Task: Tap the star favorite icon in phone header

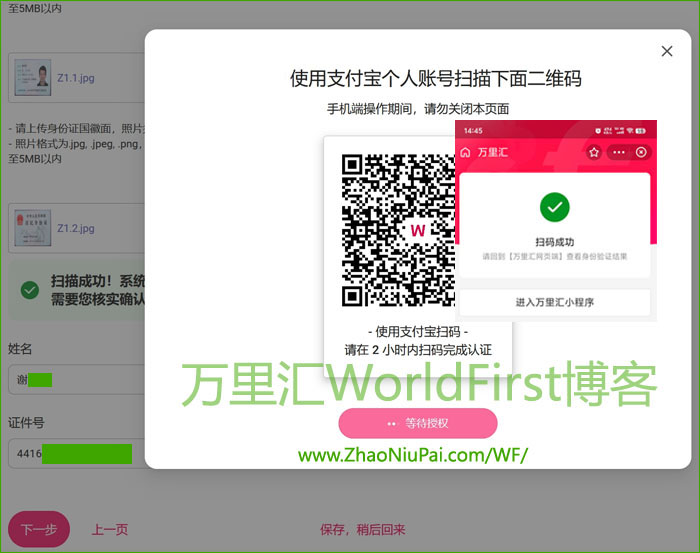Action: (x=594, y=152)
